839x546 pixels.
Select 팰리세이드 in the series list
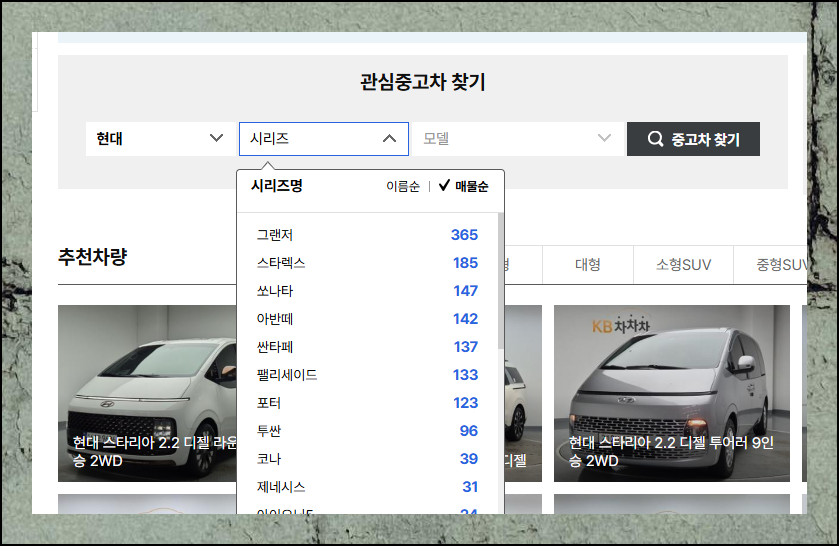(x=367, y=375)
